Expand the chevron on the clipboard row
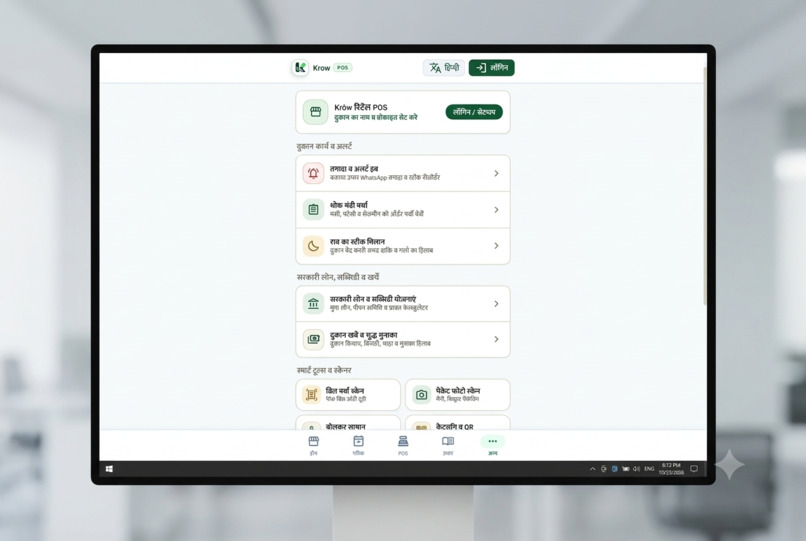Image resolution: width=806 pixels, height=541 pixels. coord(496,210)
